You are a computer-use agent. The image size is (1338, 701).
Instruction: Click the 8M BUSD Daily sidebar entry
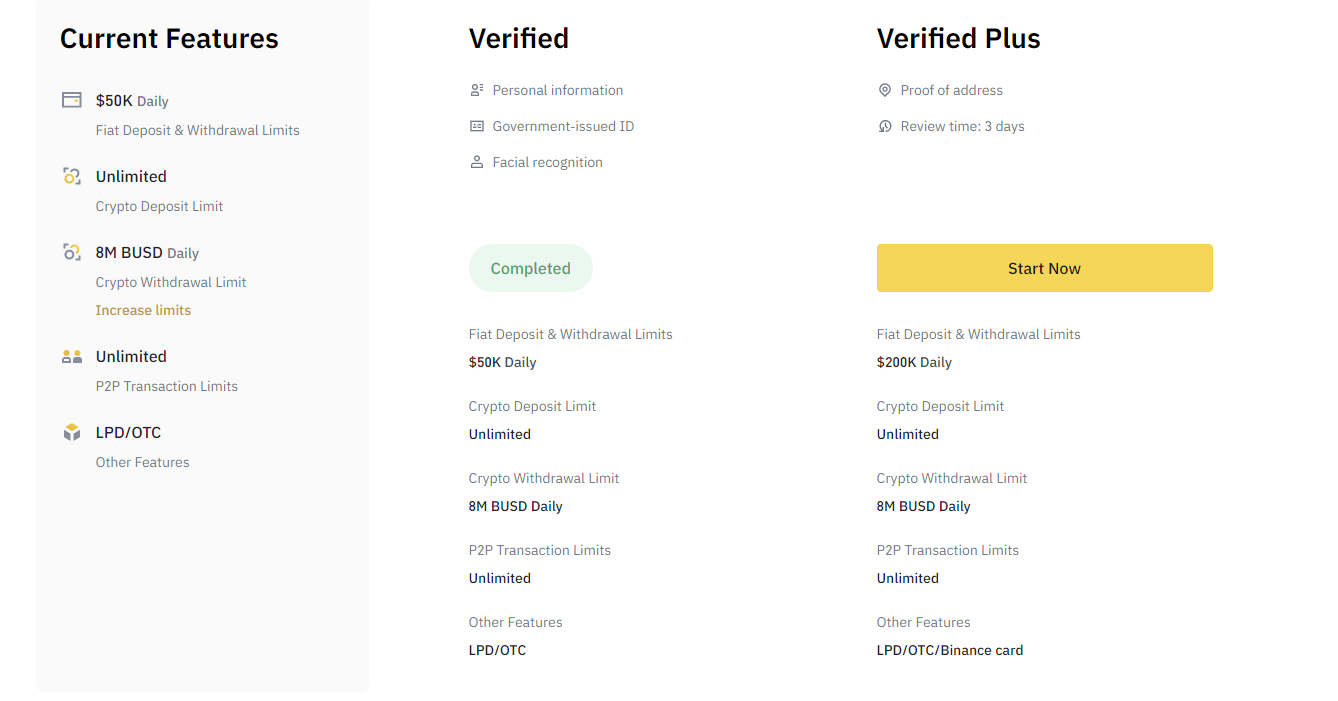point(147,253)
